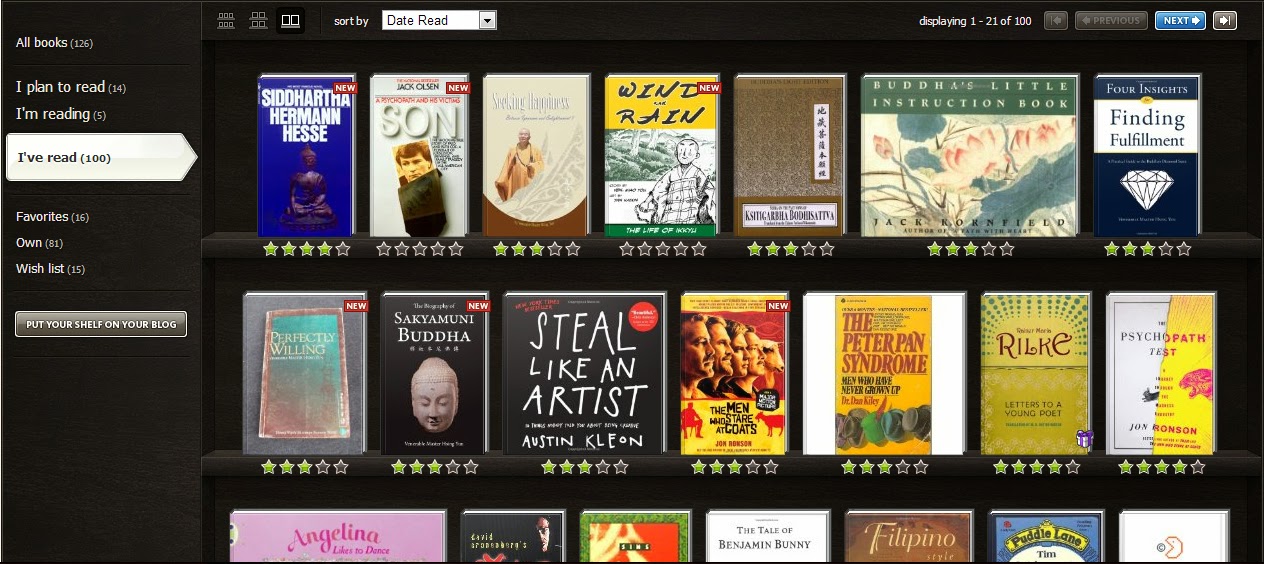Click NEW badge on Sakyamuni Buddha cover
Screen dimensions: 1264x564
click(478, 306)
